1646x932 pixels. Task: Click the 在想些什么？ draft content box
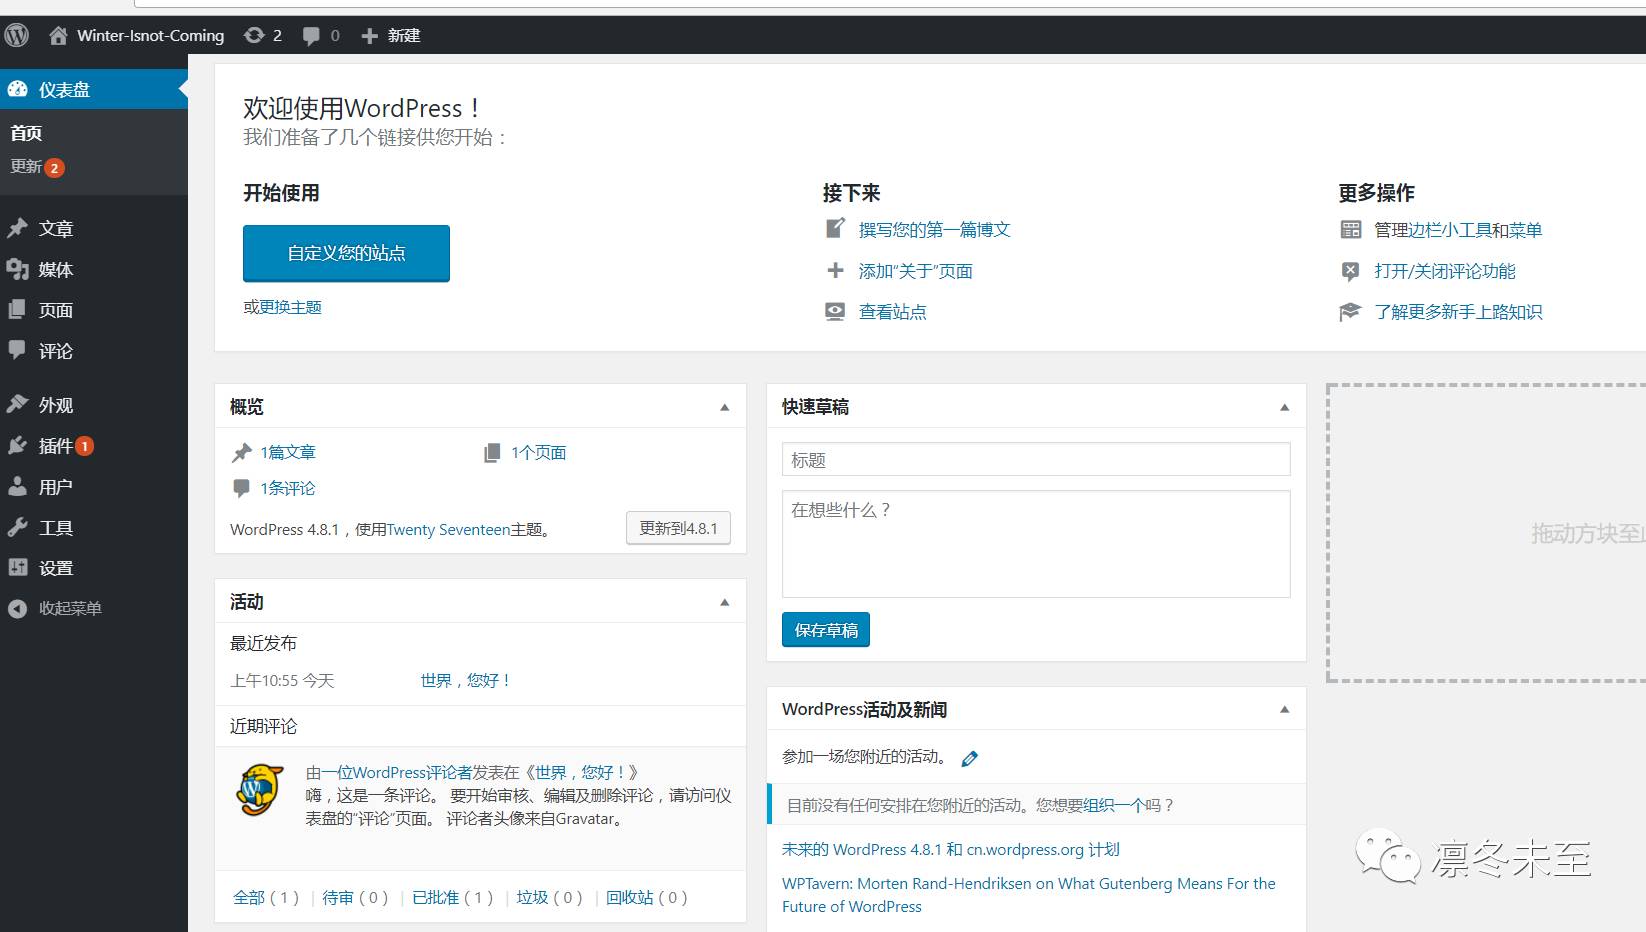[x=1036, y=544]
